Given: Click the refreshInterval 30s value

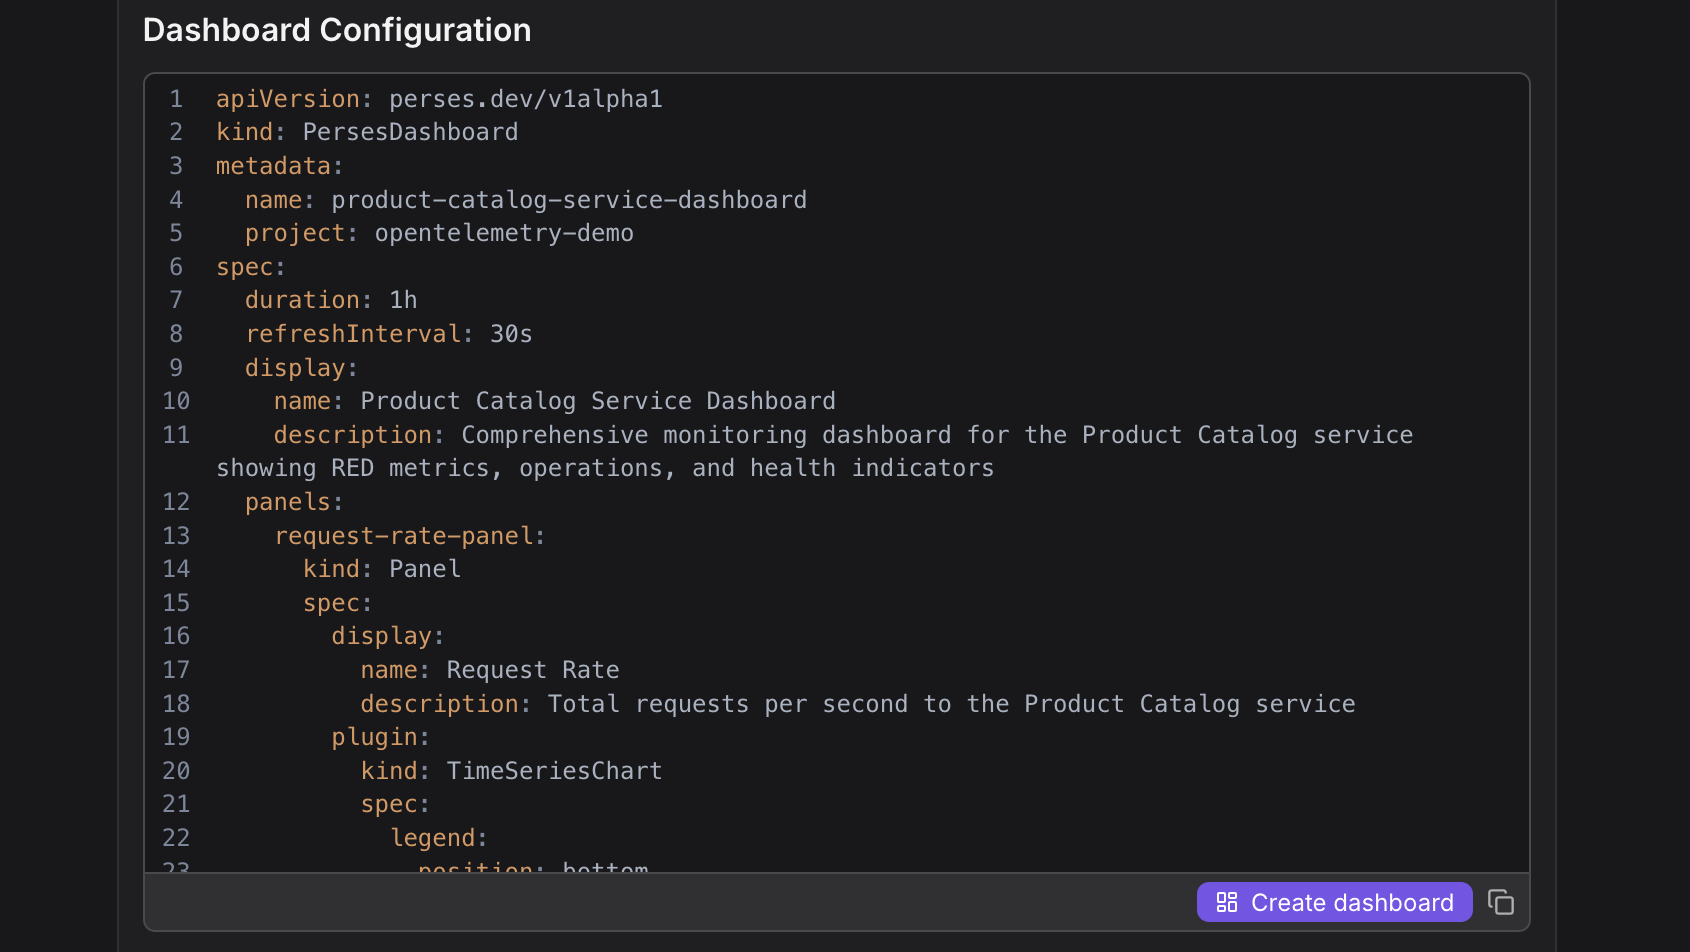Looking at the screenshot, I should click(x=511, y=334).
